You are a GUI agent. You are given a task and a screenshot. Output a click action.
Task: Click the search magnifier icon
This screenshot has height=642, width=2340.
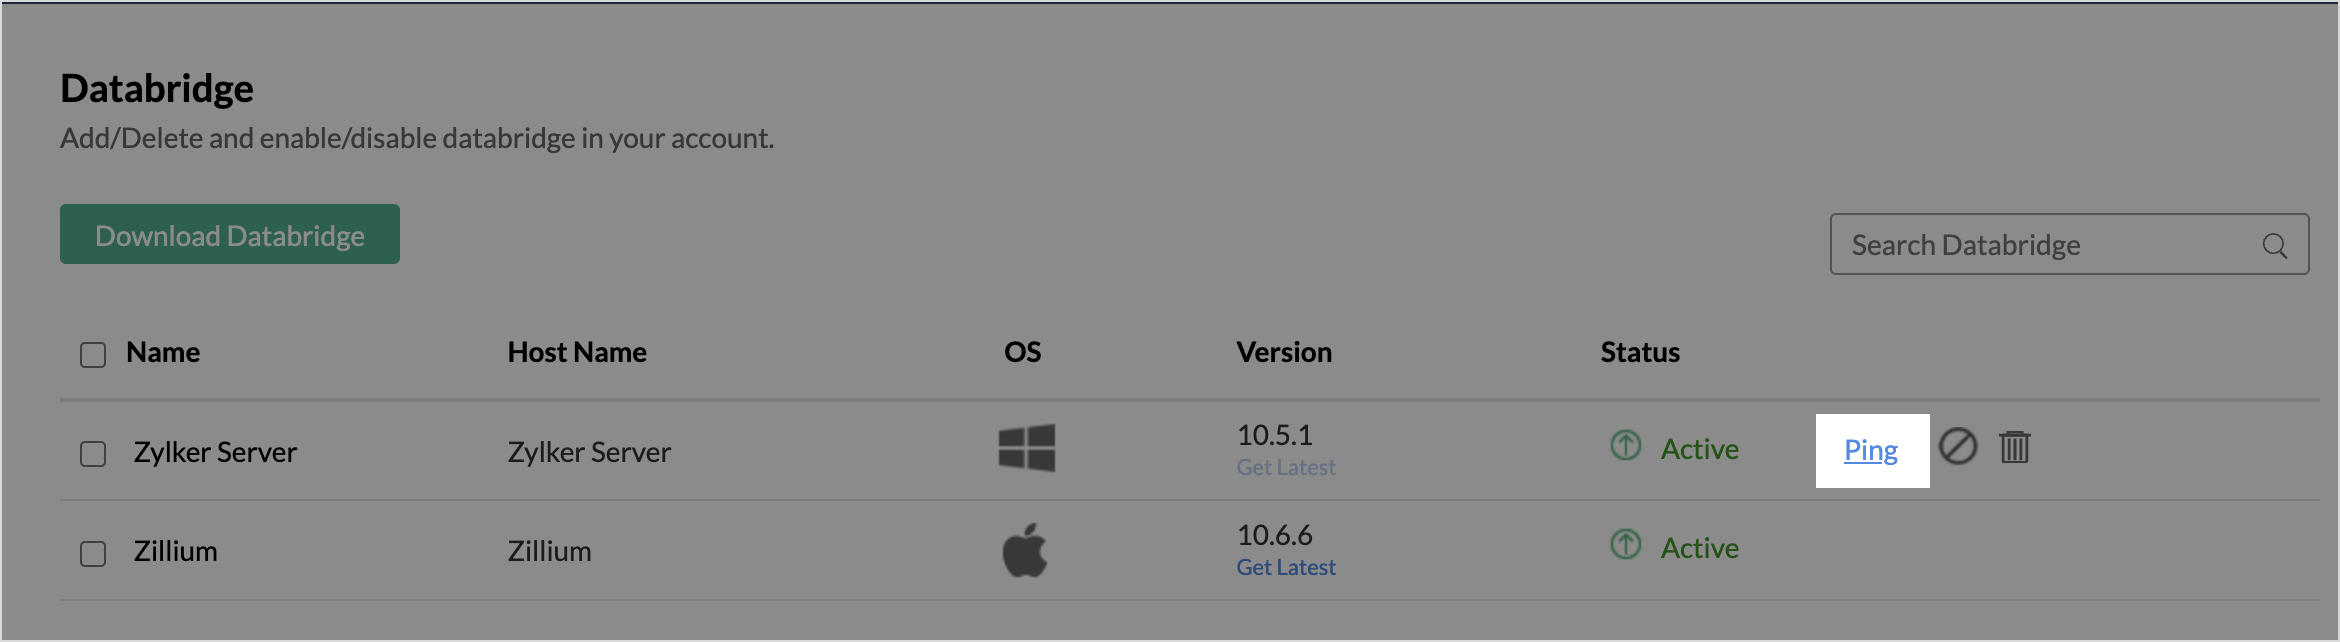tap(2275, 245)
